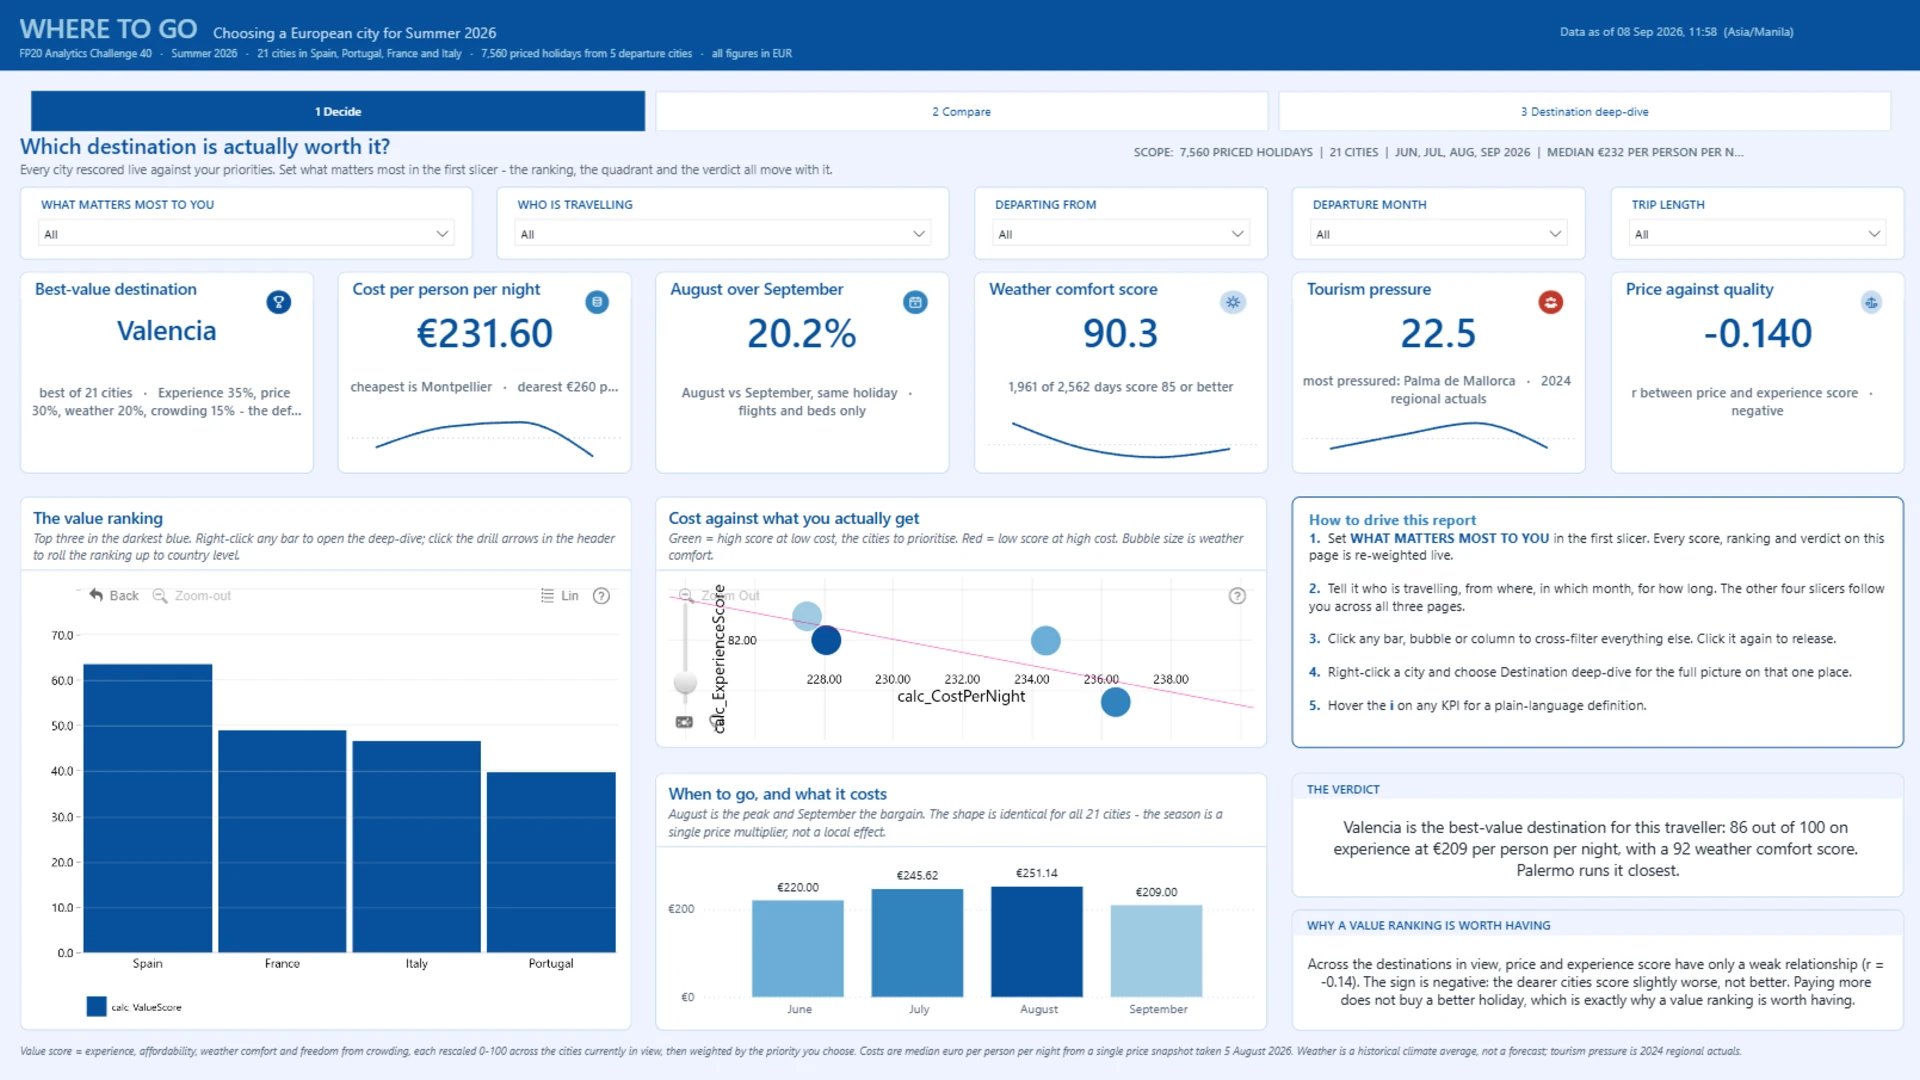Click the sparkline on Cost per person card
Screen dimensions: 1920x1080
point(485,439)
